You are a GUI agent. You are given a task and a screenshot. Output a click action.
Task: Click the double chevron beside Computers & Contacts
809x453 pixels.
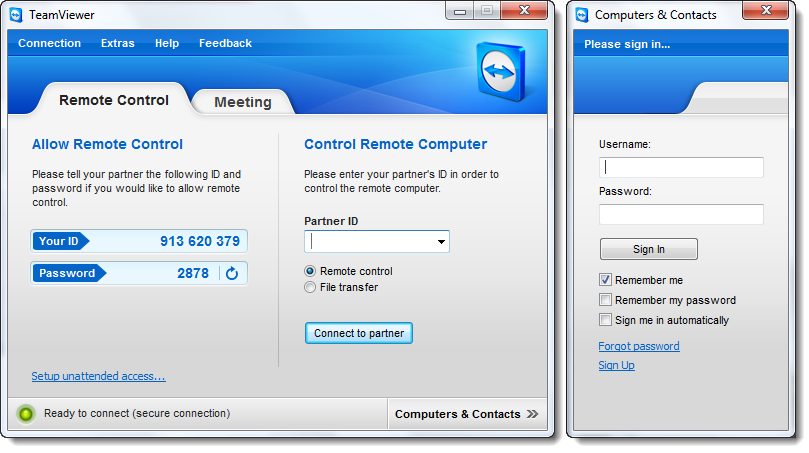(x=532, y=414)
